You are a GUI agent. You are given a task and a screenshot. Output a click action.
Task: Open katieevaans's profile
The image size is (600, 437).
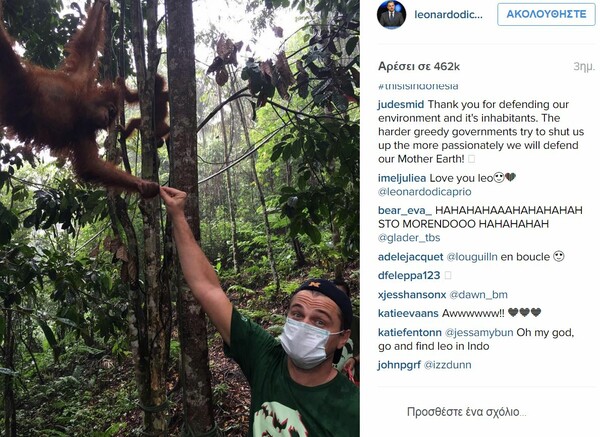pos(408,313)
